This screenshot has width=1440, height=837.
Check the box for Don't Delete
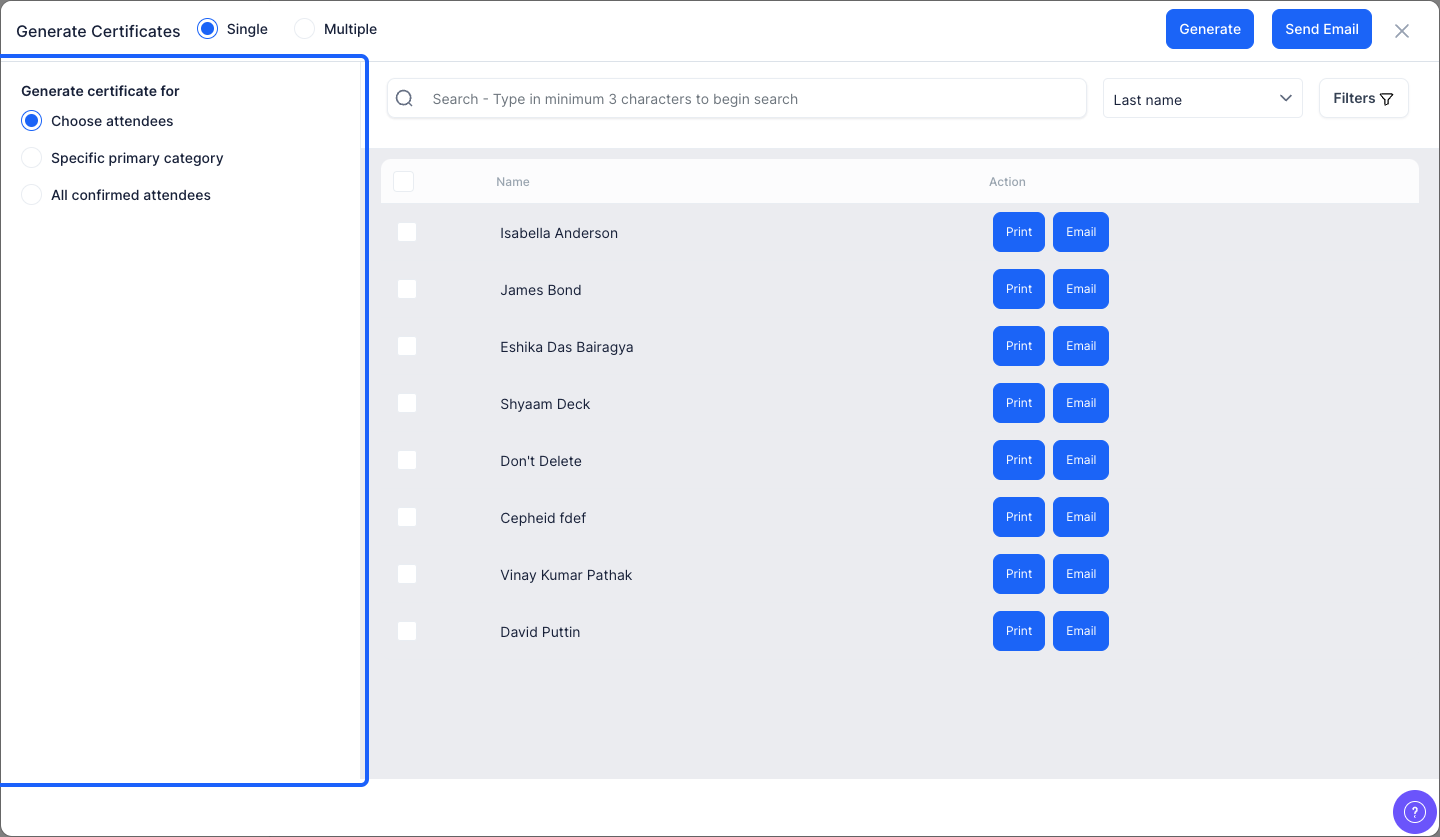tap(407, 460)
